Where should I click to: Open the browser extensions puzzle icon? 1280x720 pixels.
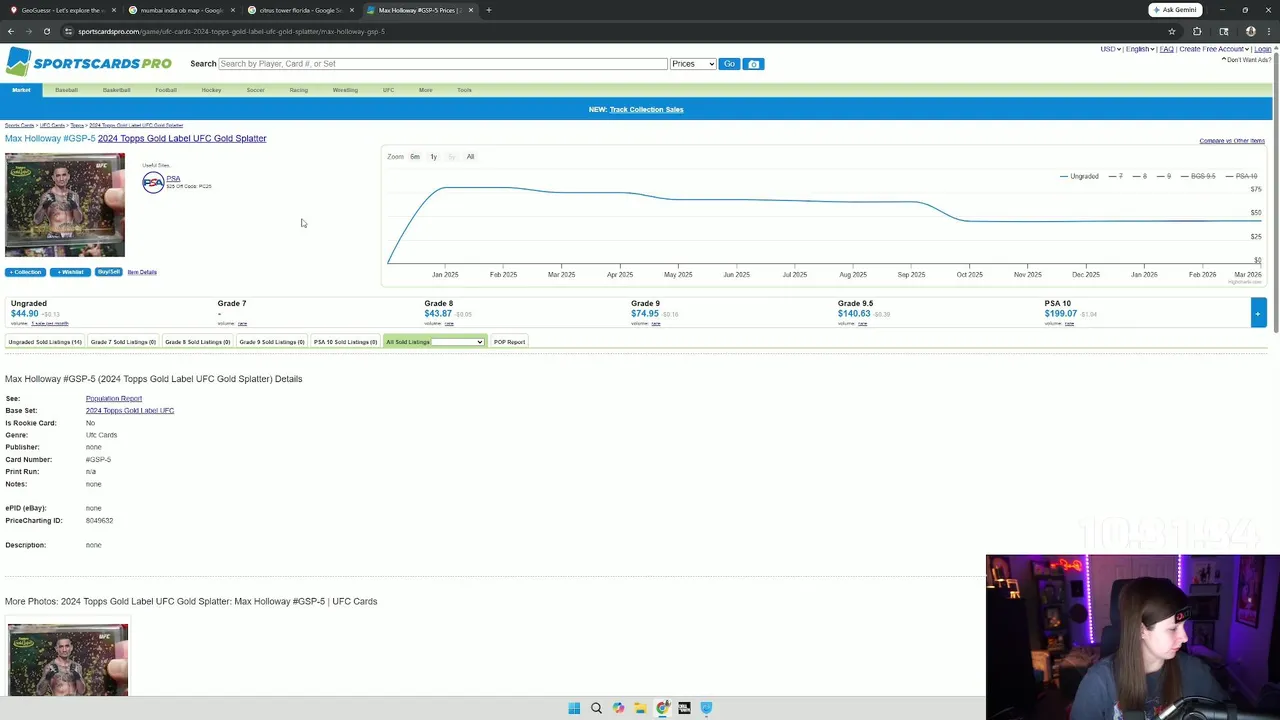coord(1197,31)
